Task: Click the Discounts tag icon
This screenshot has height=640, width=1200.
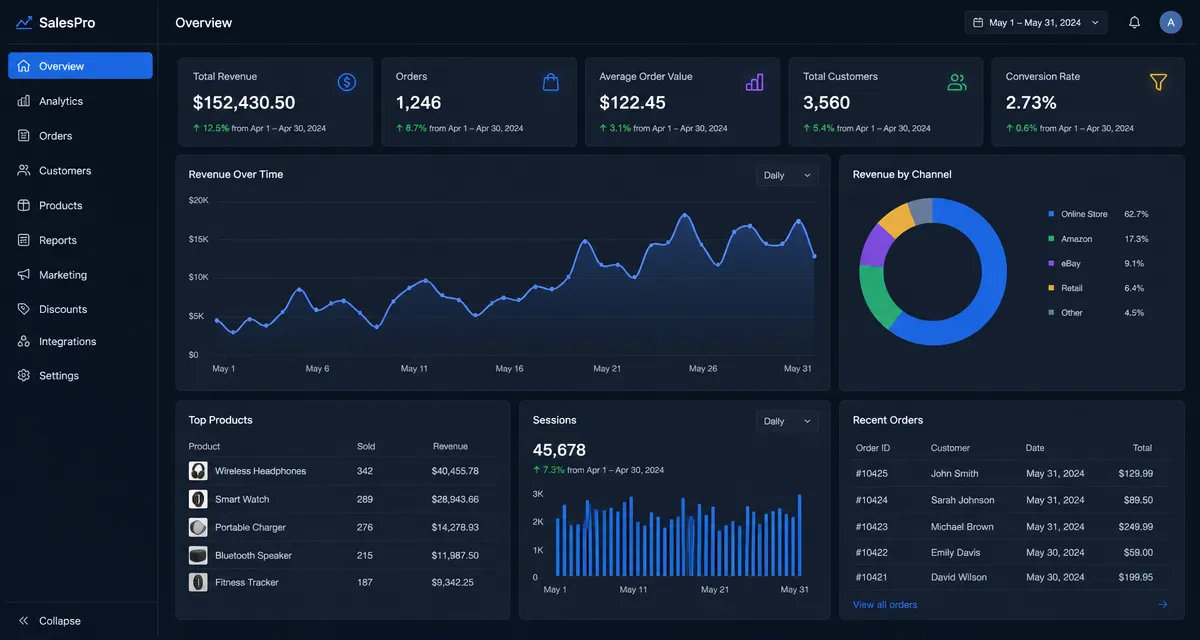Action: click(x=24, y=309)
